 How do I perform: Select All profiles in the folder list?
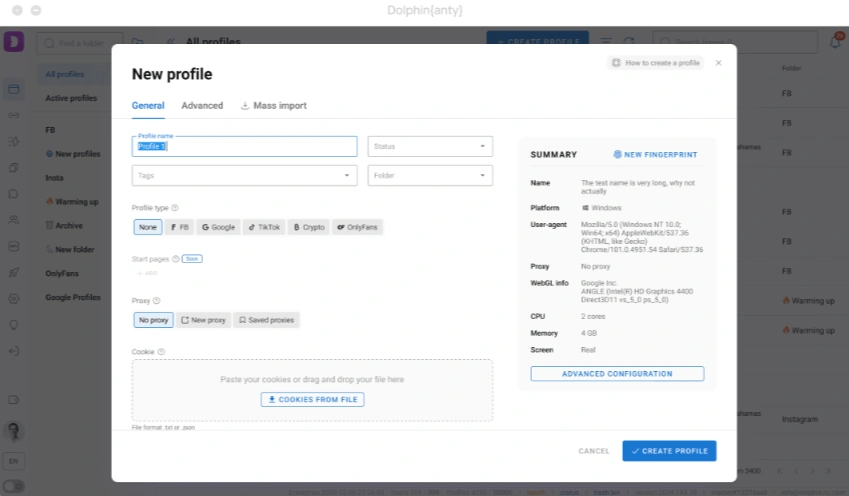pyautogui.click(x=64, y=74)
